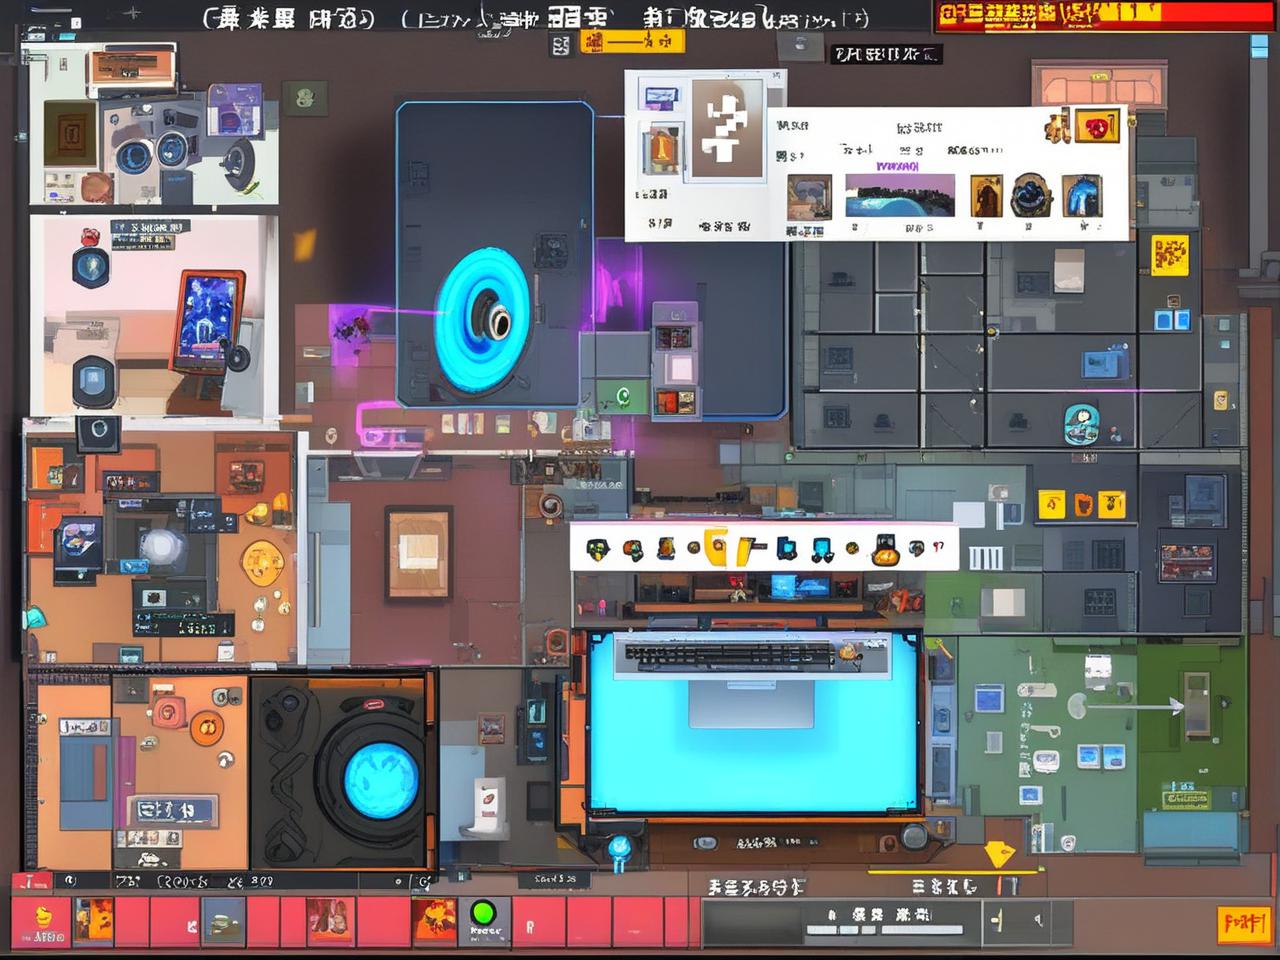Select the black-and-orange pot icon in white toolbar
The height and width of the screenshot is (960, 1280).
pos(885,549)
